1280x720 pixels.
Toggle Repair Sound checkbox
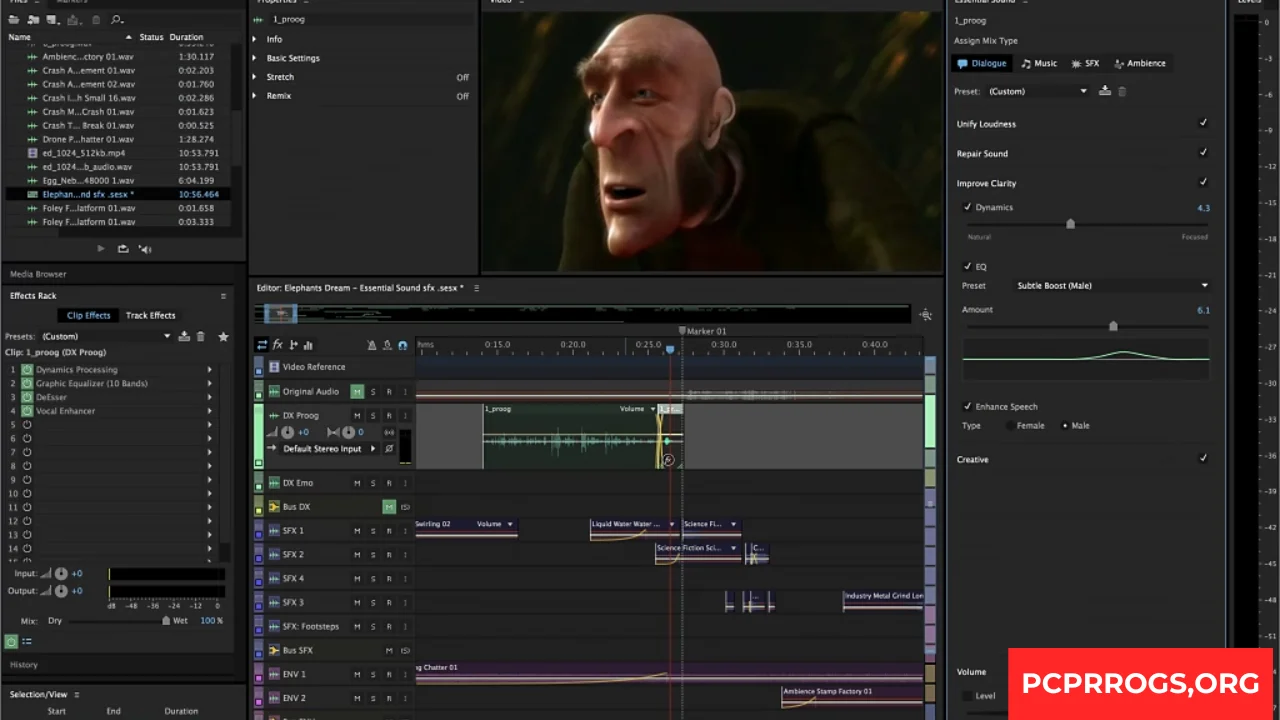click(1203, 153)
